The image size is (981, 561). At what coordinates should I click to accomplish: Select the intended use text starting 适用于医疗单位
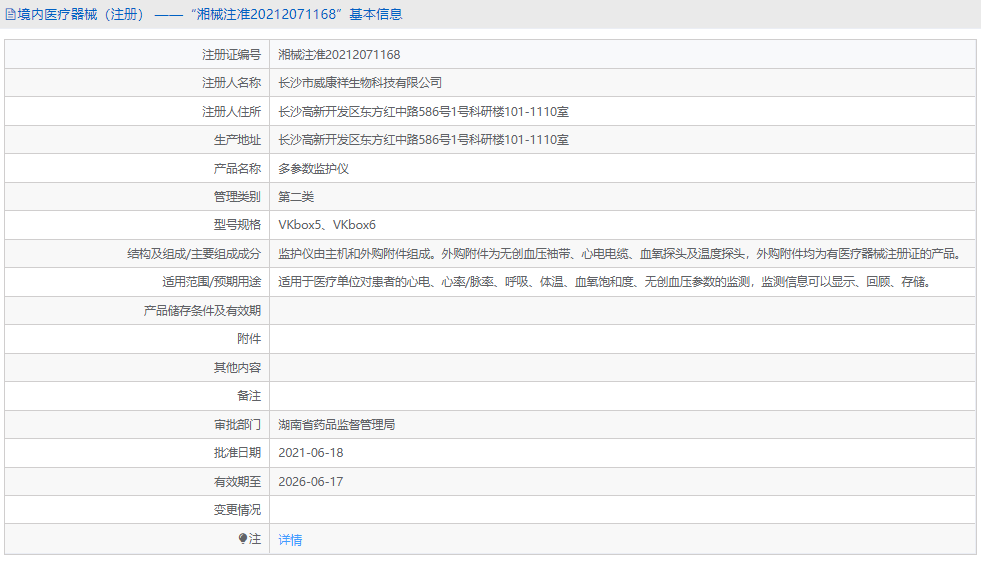point(605,281)
